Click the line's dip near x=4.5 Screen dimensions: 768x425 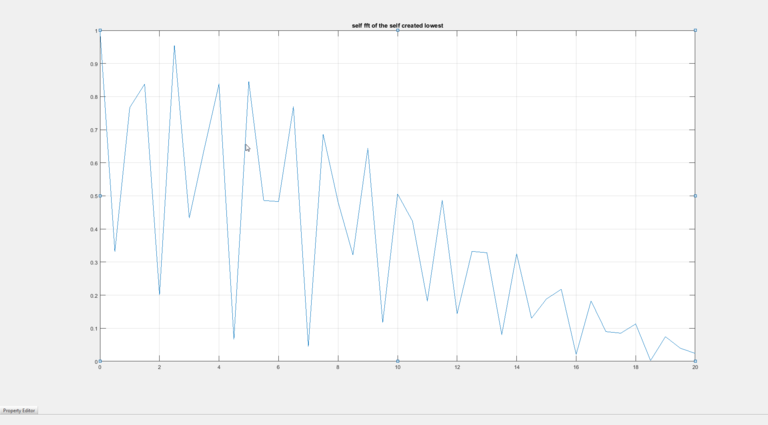pyautogui.click(x=234, y=338)
